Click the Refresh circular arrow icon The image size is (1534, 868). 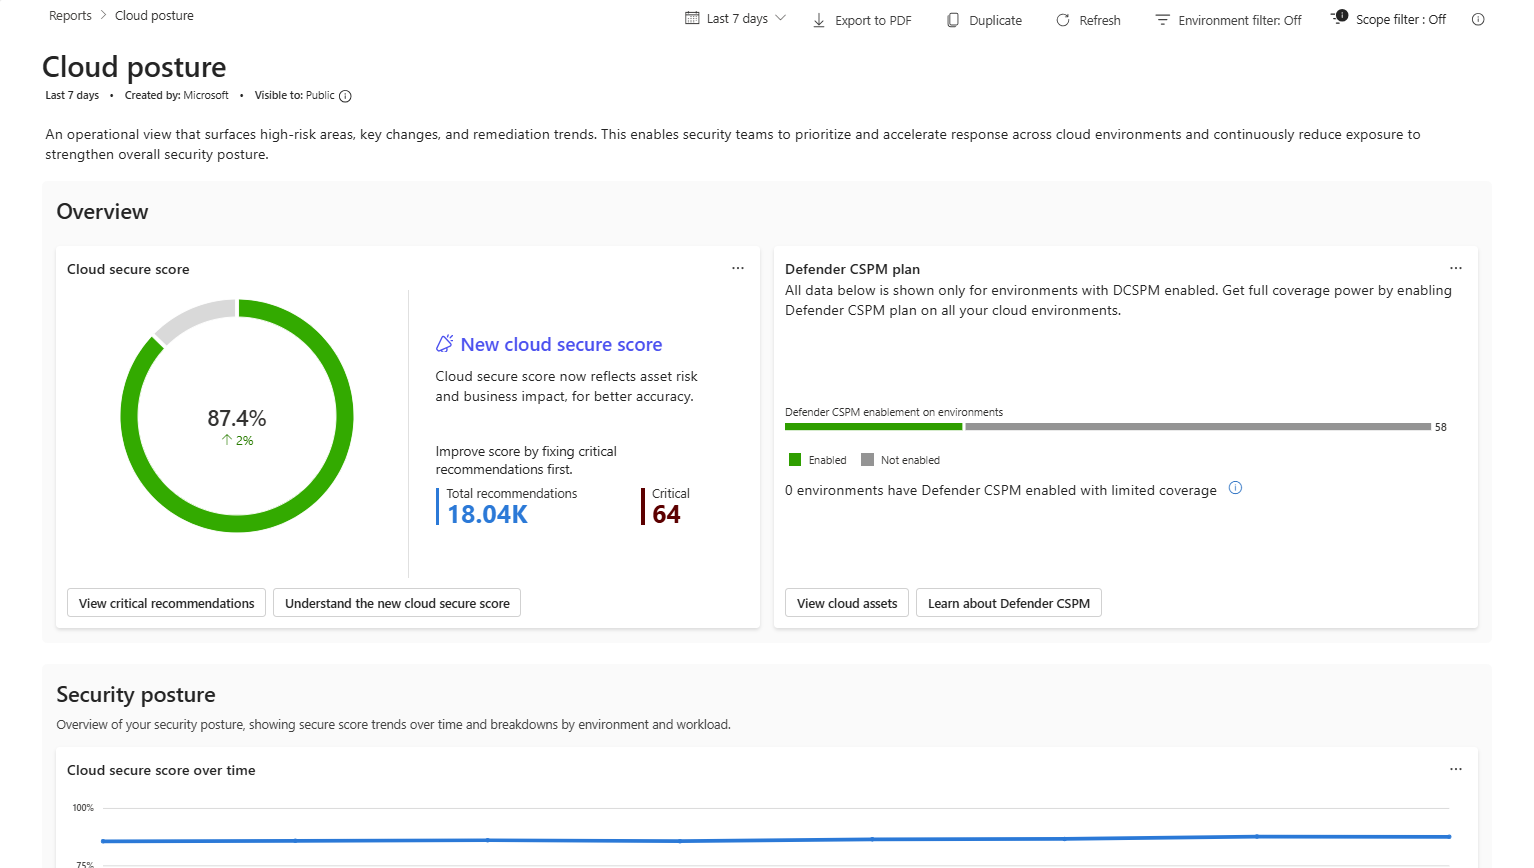1063,20
